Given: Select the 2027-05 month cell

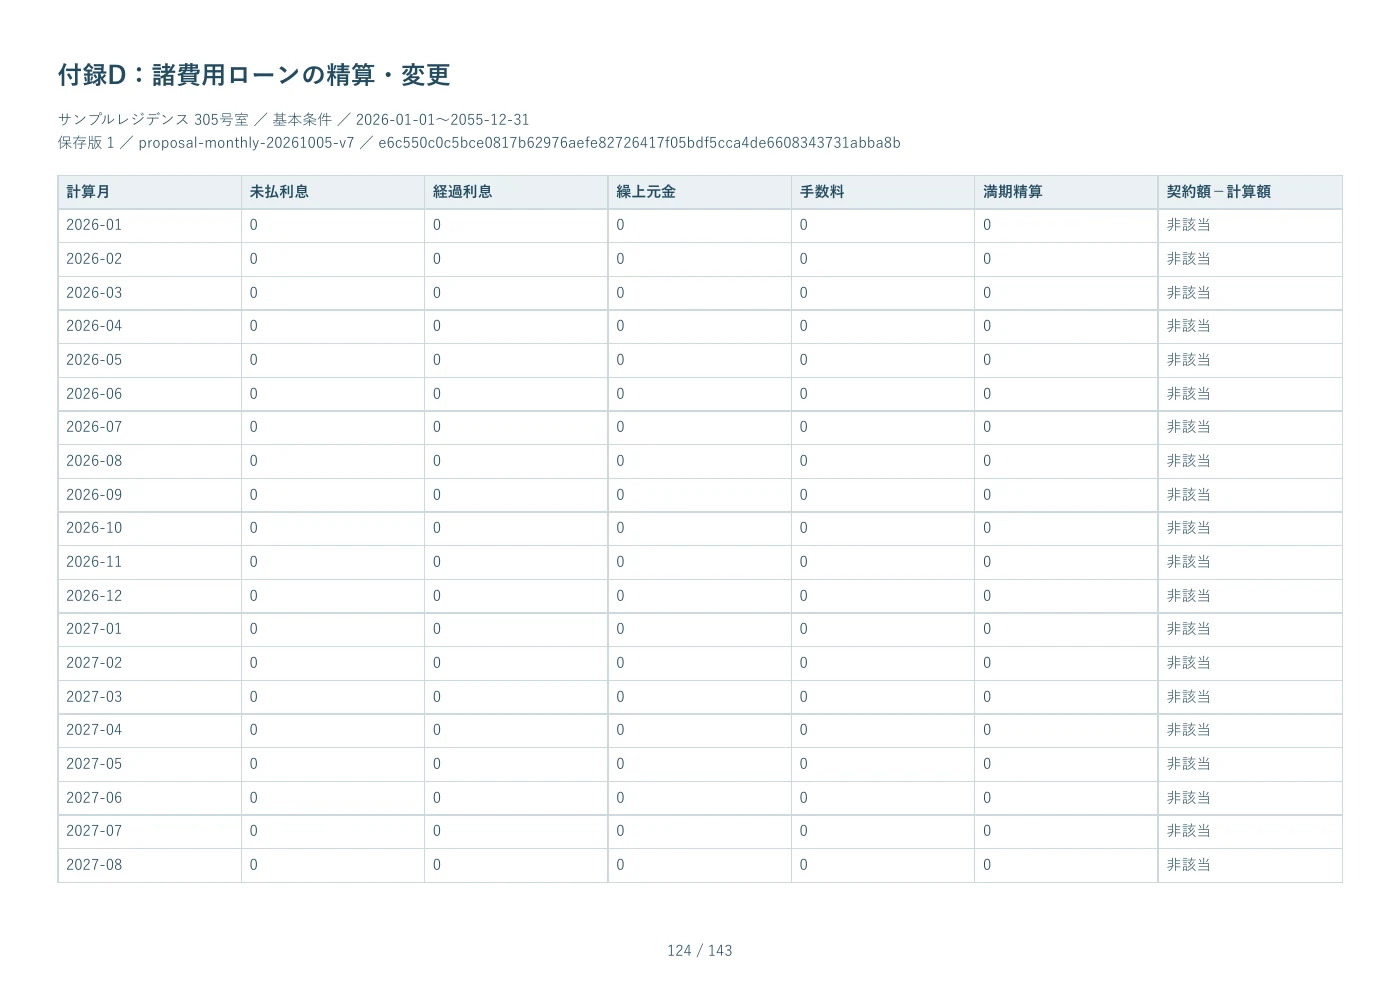Looking at the screenshot, I should click(149, 764).
